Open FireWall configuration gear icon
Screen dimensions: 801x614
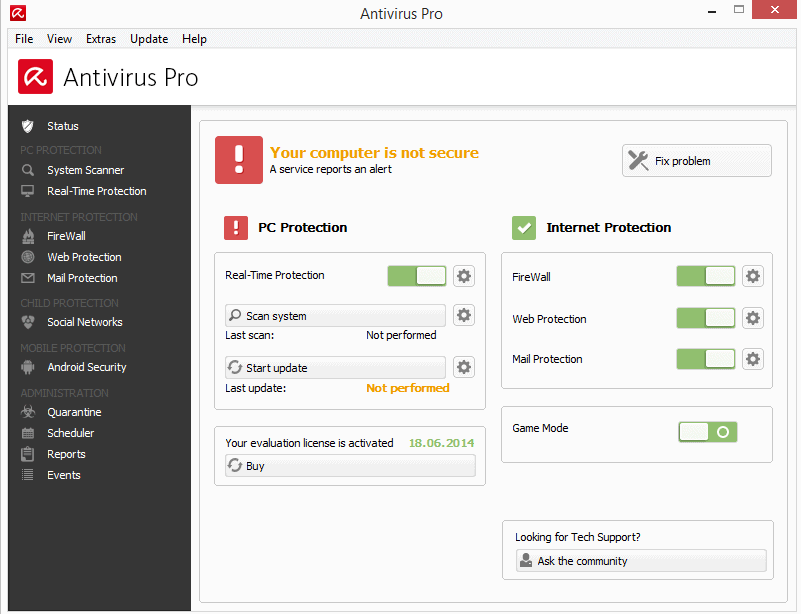[x=753, y=276]
